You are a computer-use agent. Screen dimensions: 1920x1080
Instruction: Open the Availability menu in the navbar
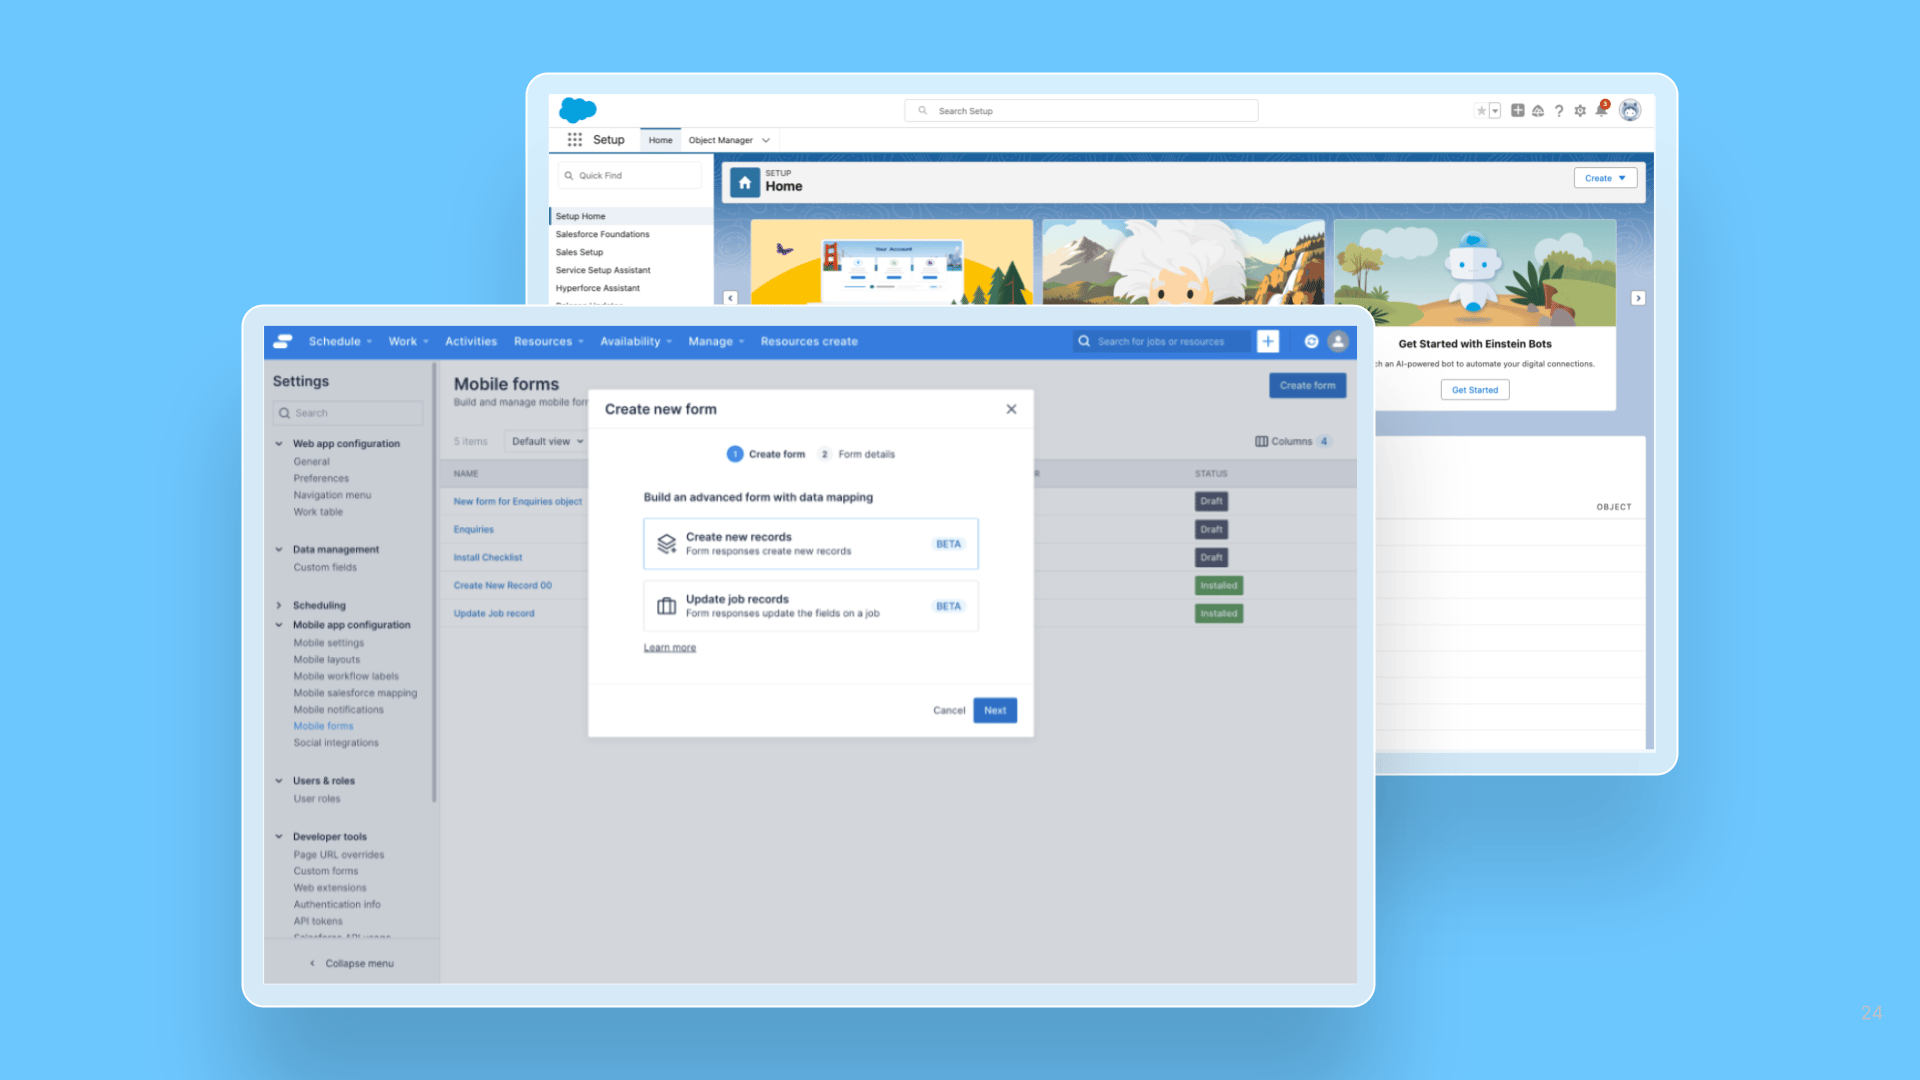[x=636, y=341]
